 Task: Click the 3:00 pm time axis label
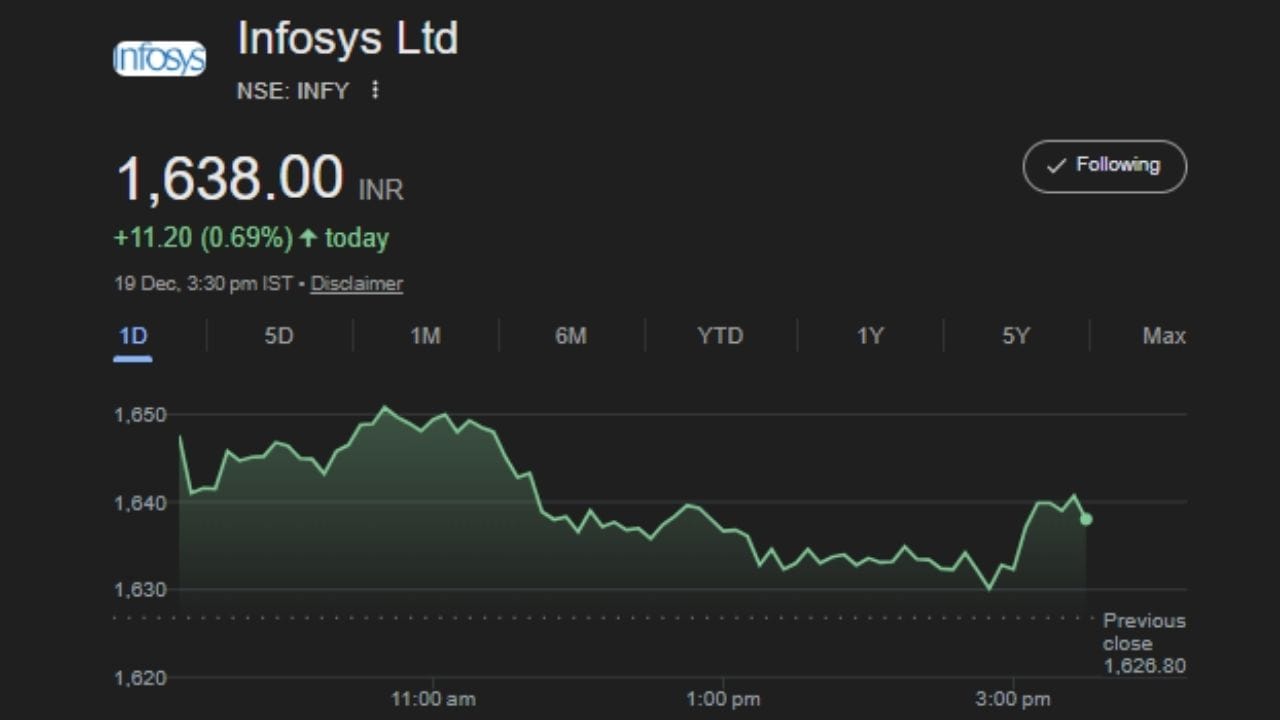point(1013,699)
